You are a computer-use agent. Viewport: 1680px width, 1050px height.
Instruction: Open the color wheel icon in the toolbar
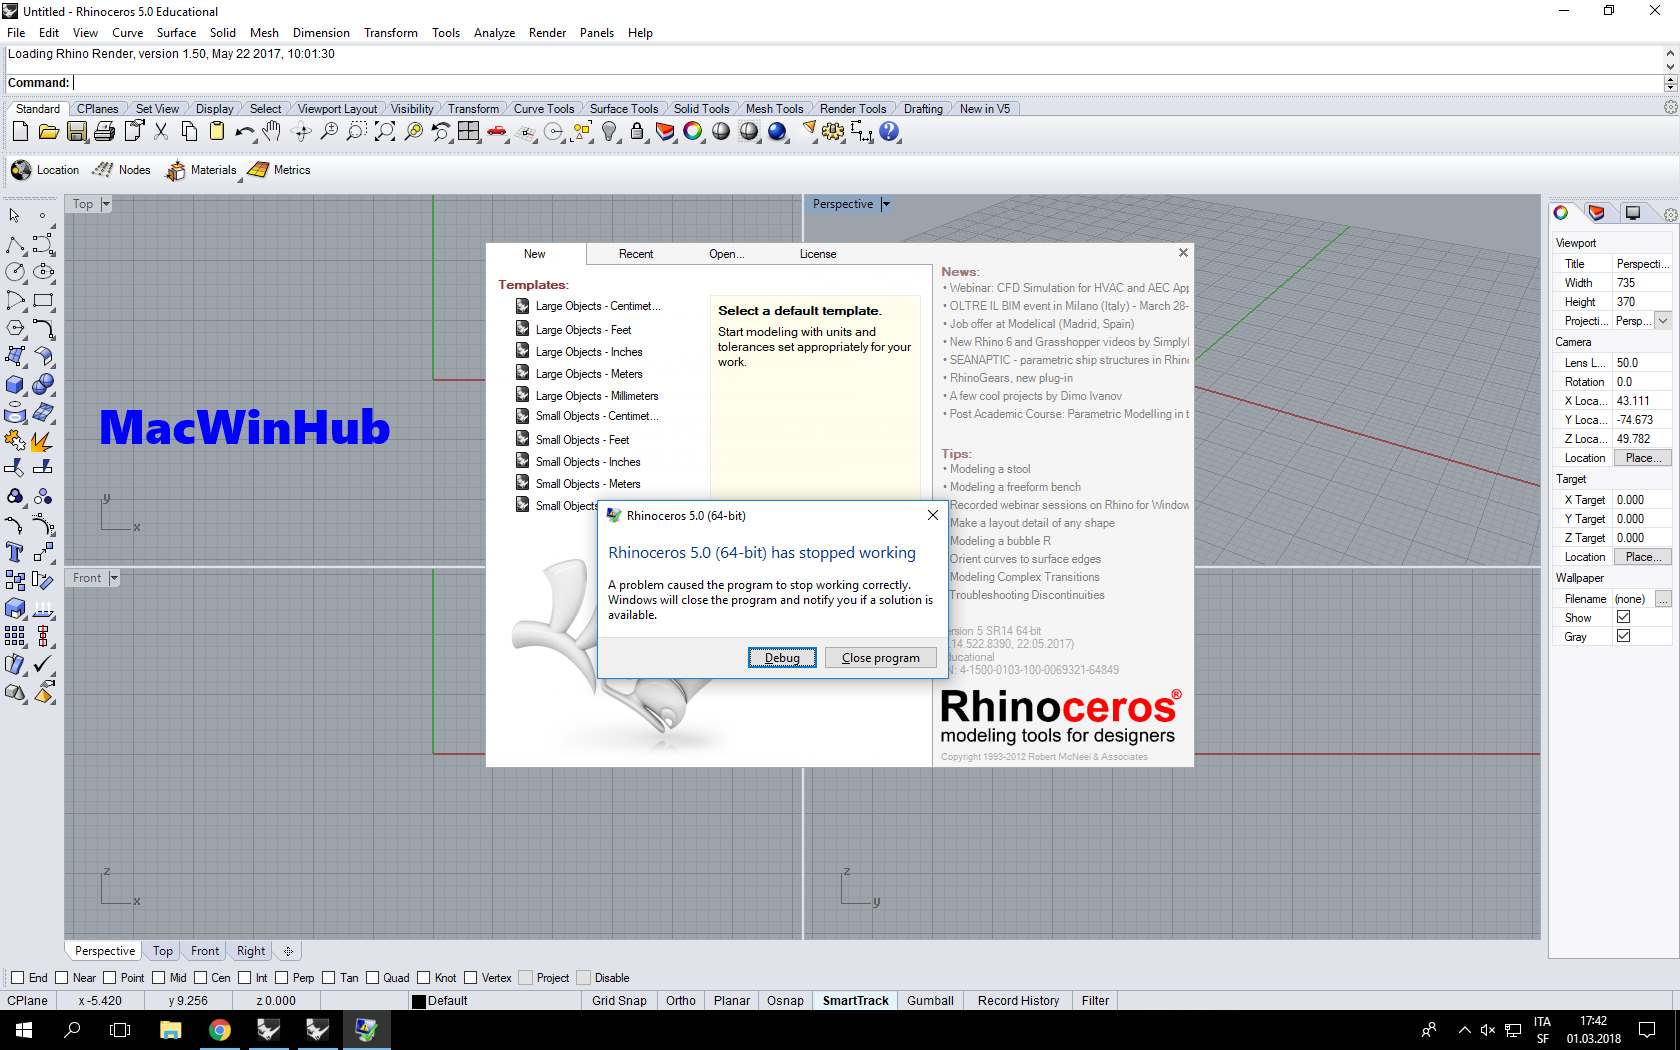[x=693, y=131]
